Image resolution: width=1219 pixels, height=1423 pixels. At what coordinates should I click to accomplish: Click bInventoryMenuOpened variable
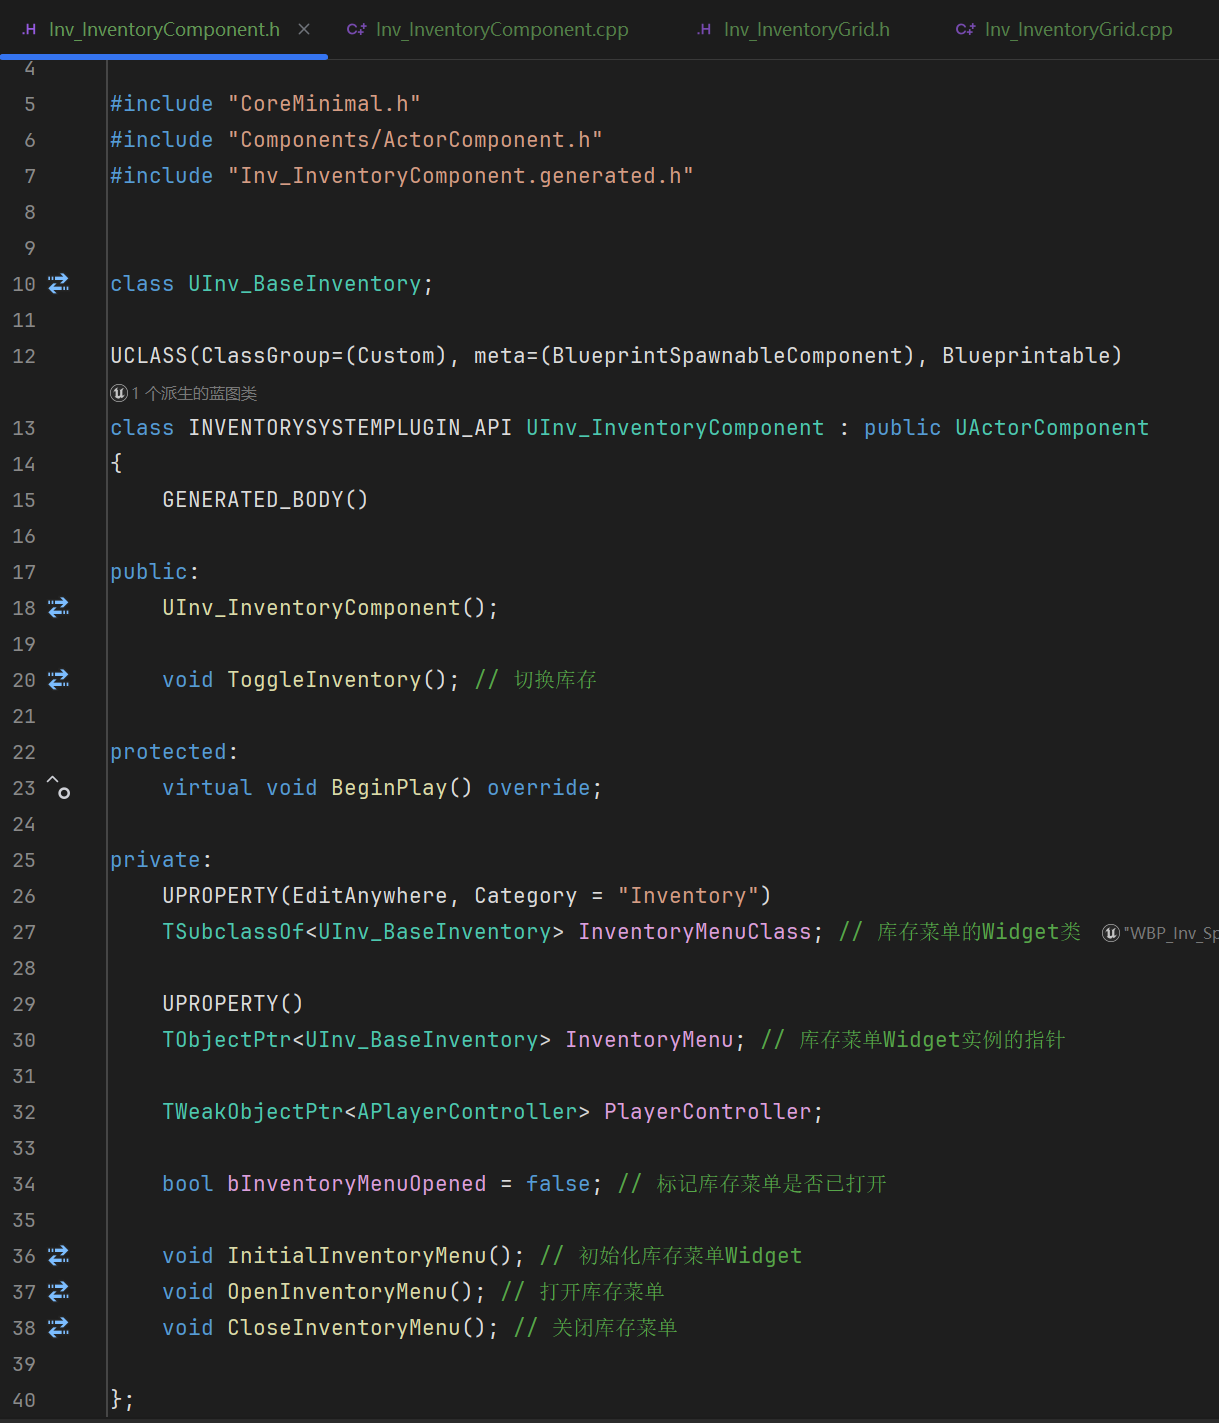356,1184
